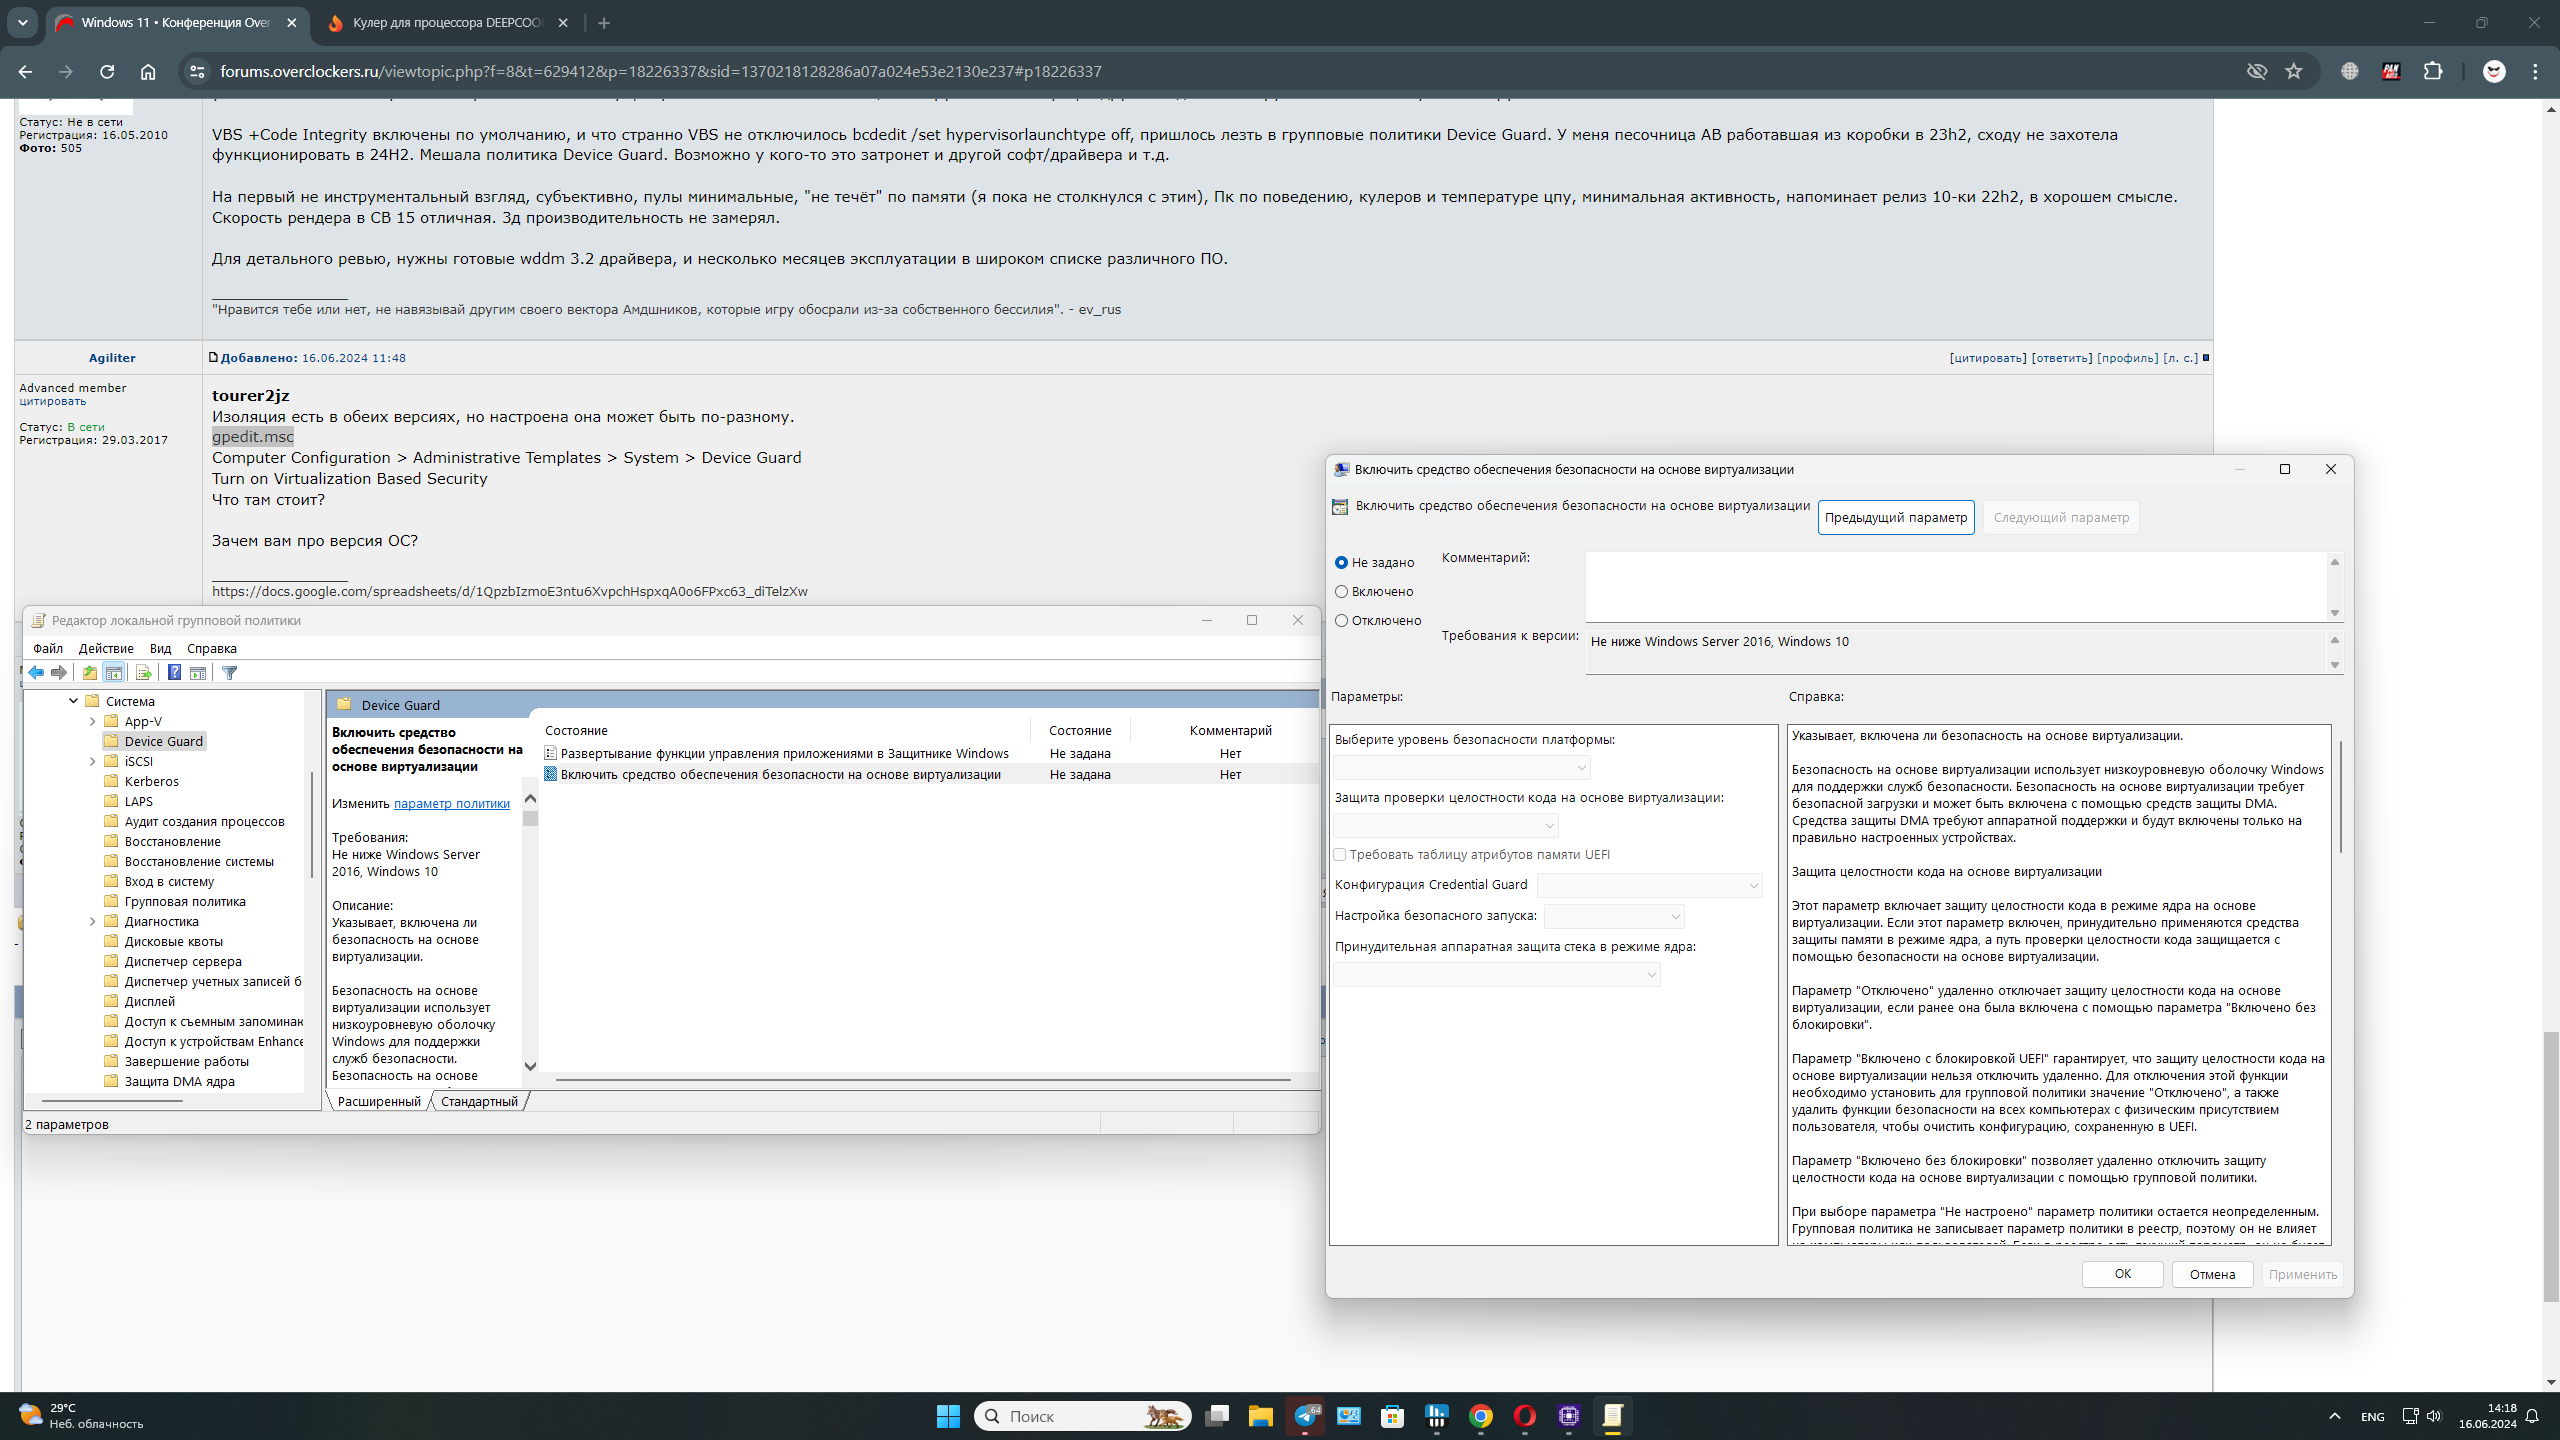Select the "Отключено" radio button

tap(1342, 621)
